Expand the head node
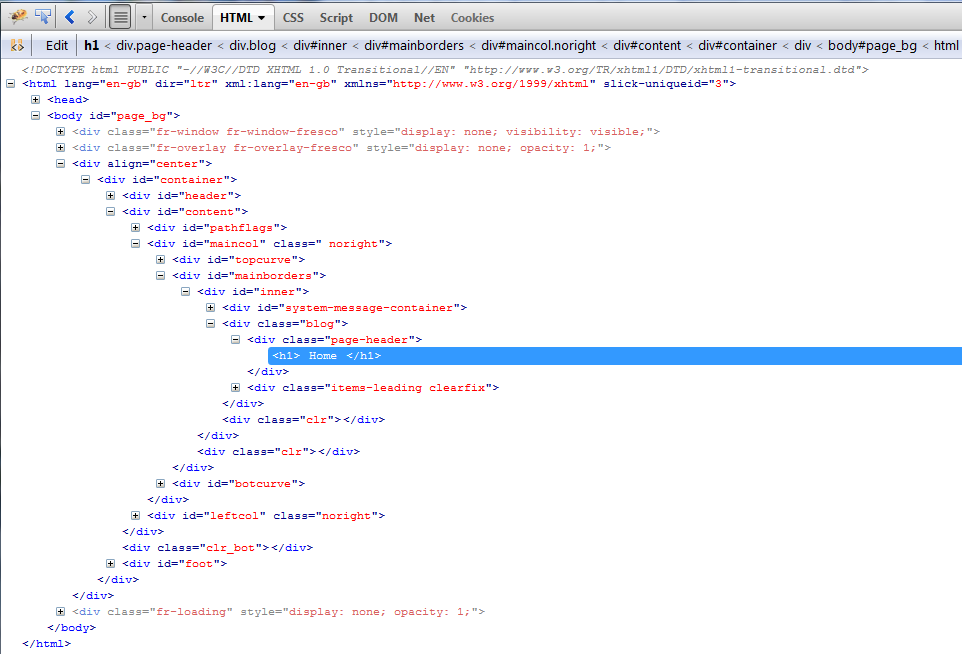The image size is (962, 654). click(36, 99)
